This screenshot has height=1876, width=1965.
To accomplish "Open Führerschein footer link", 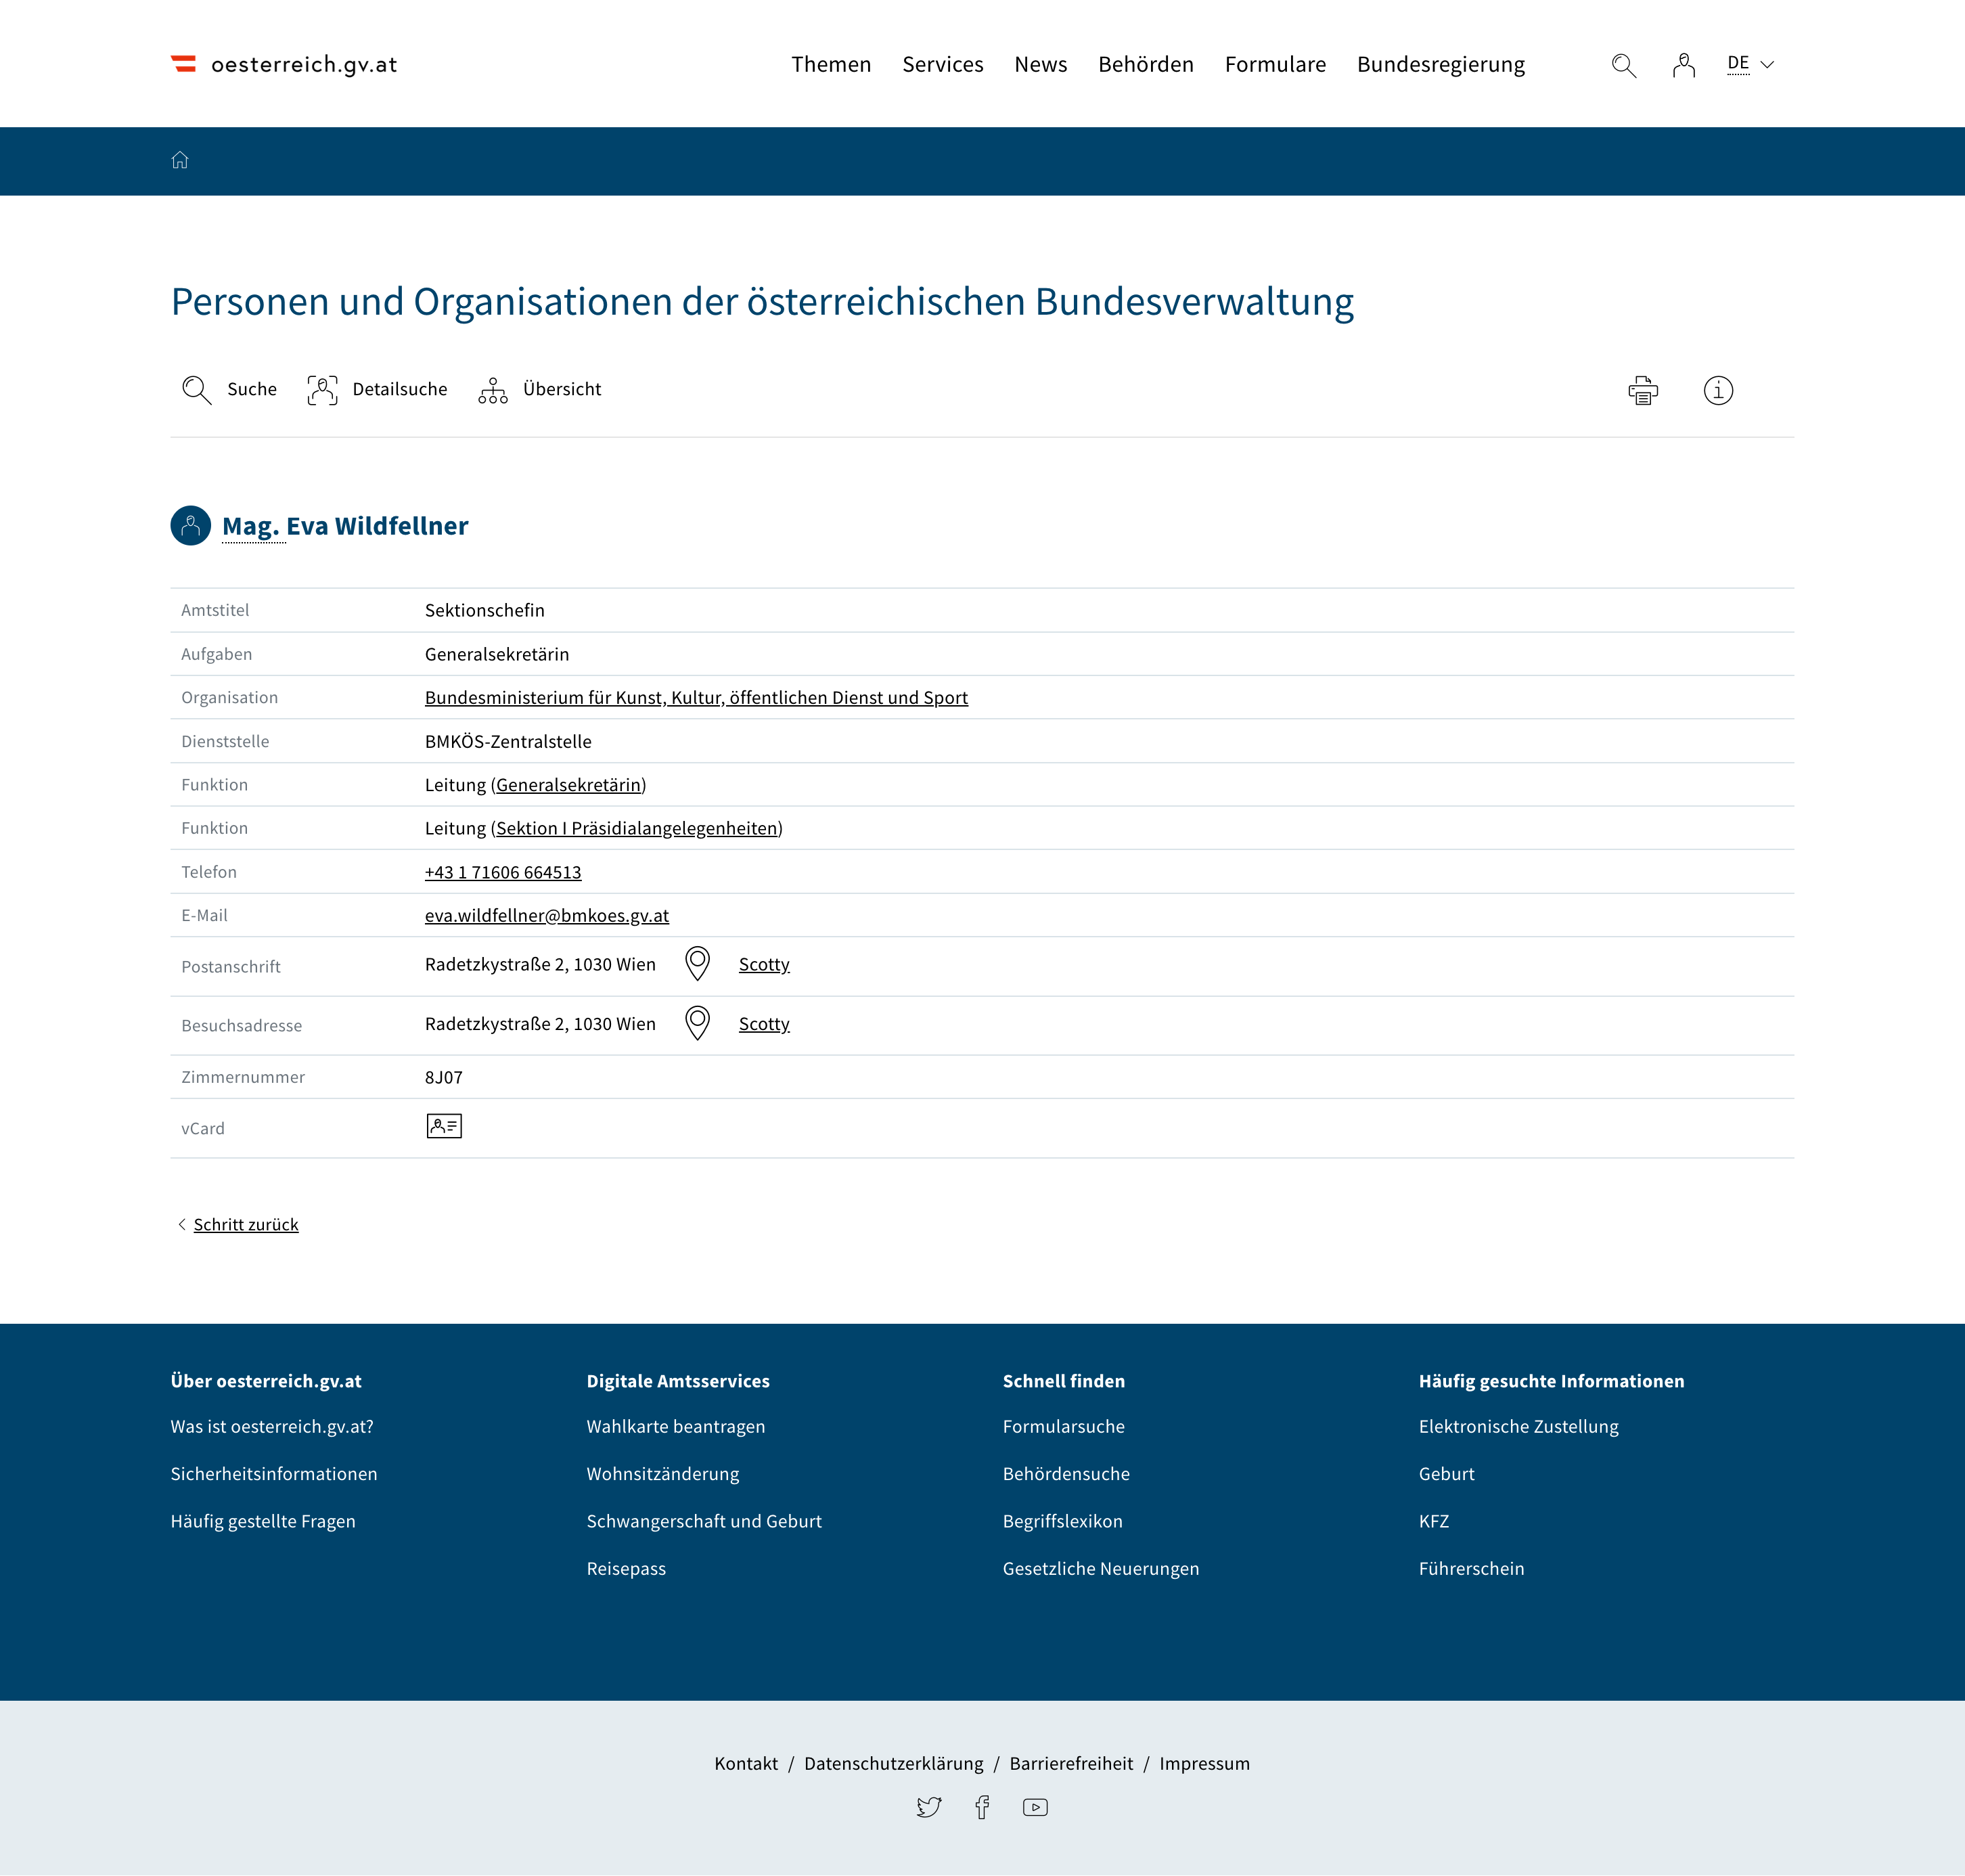I will 1472,1568.
